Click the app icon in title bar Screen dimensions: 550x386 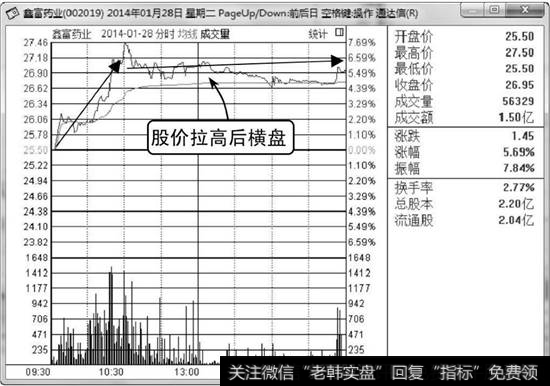coord(13,13)
